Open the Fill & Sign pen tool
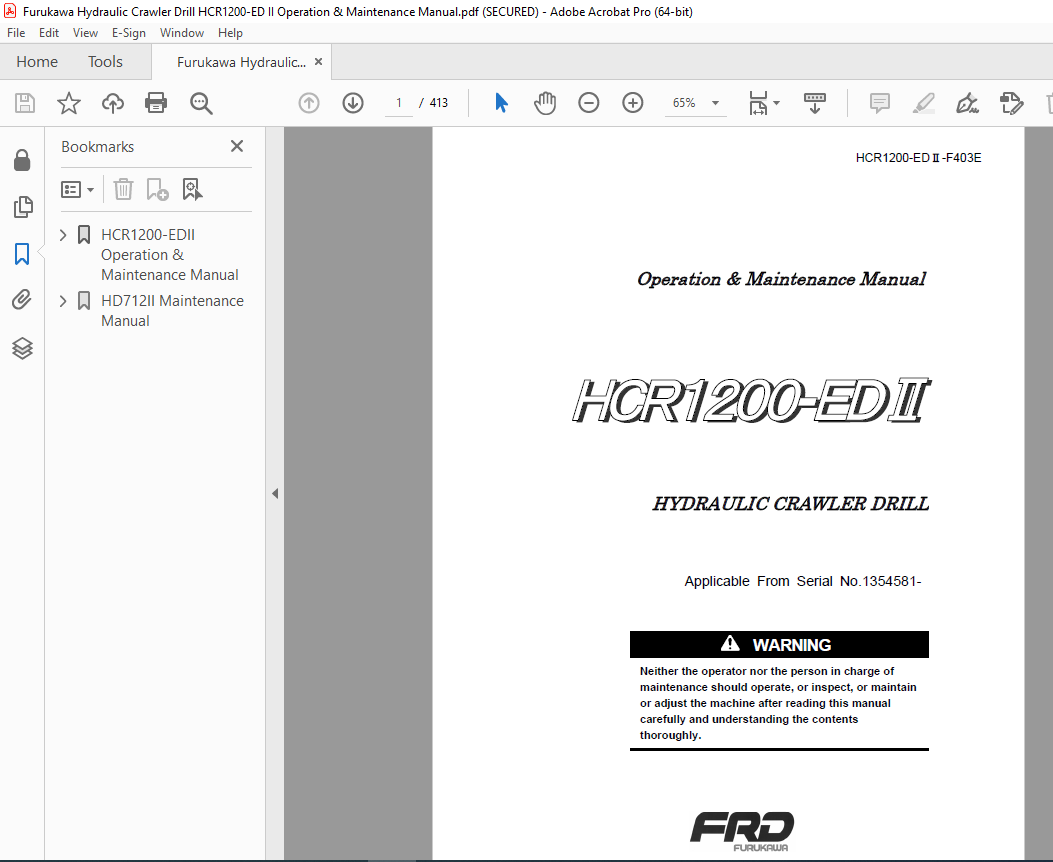The width and height of the screenshot is (1053, 862). point(967,103)
